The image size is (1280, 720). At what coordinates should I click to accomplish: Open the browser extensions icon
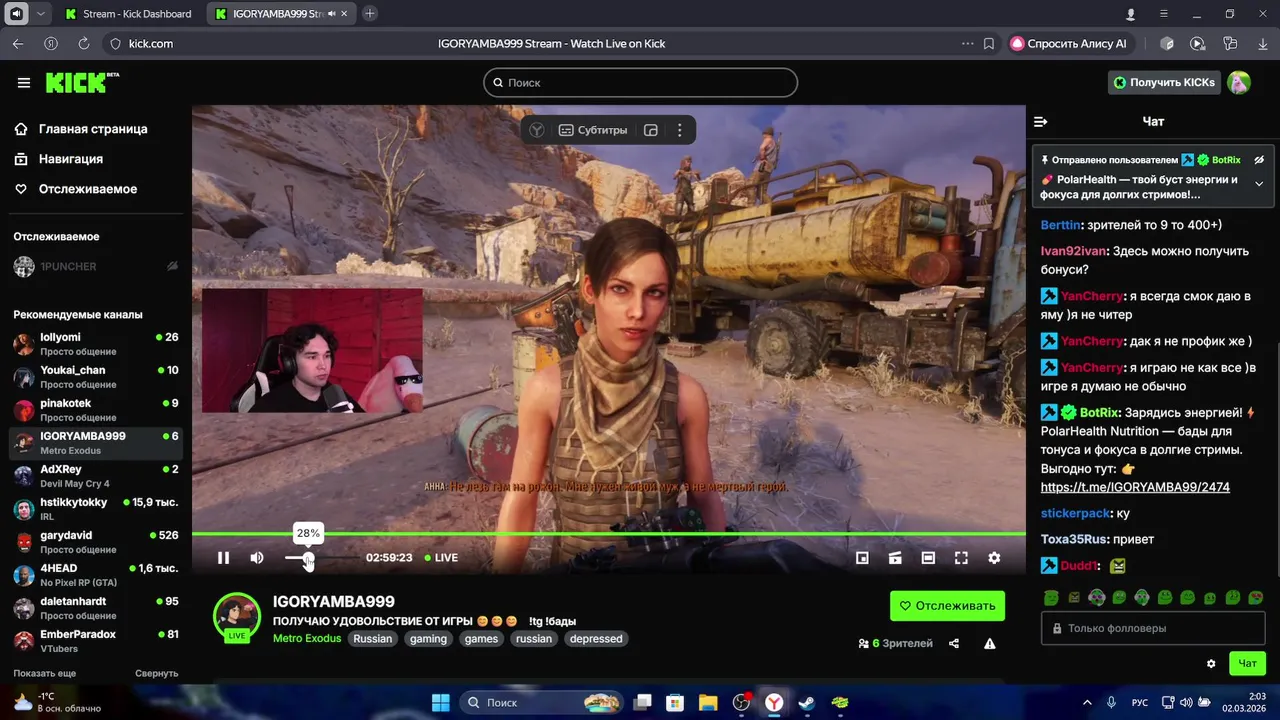click(x=1166, y=44)
